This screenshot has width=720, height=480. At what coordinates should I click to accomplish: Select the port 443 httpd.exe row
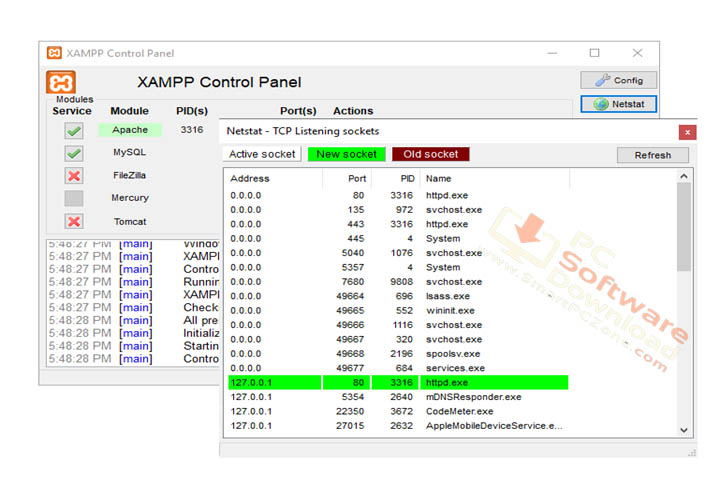(398, 224)
